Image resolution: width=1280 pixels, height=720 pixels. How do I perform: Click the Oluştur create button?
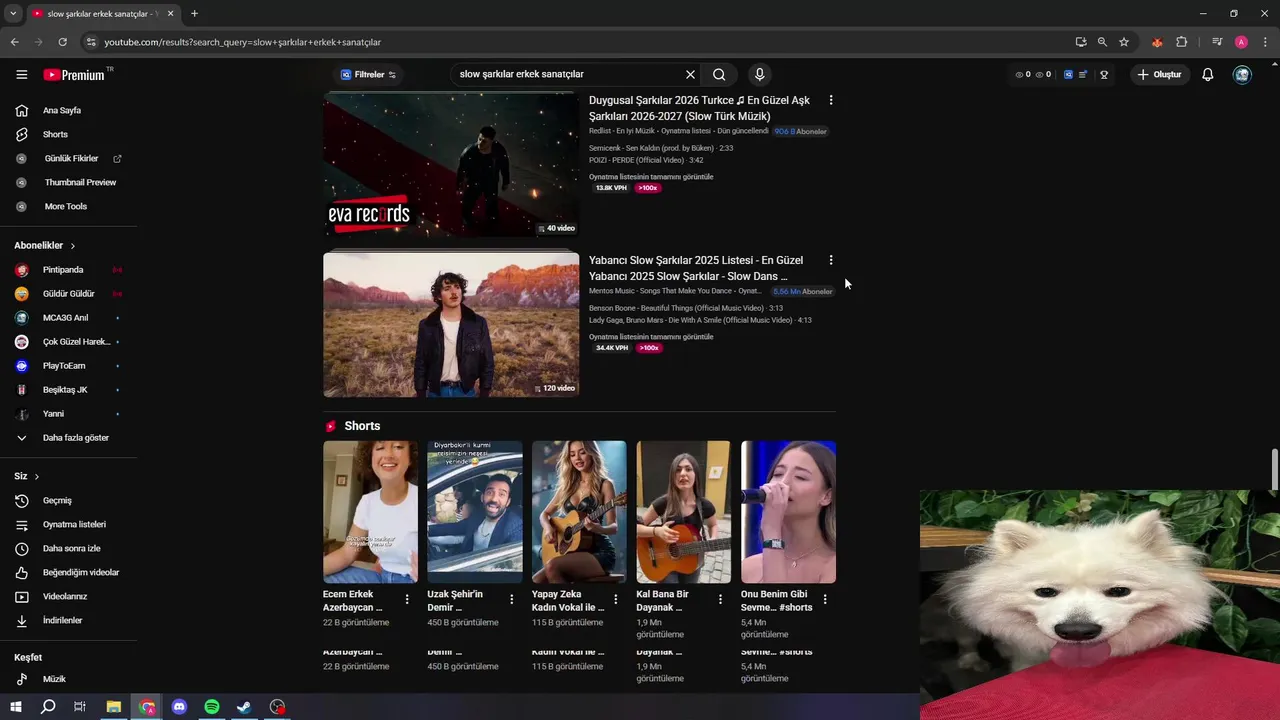(1159, 74)
